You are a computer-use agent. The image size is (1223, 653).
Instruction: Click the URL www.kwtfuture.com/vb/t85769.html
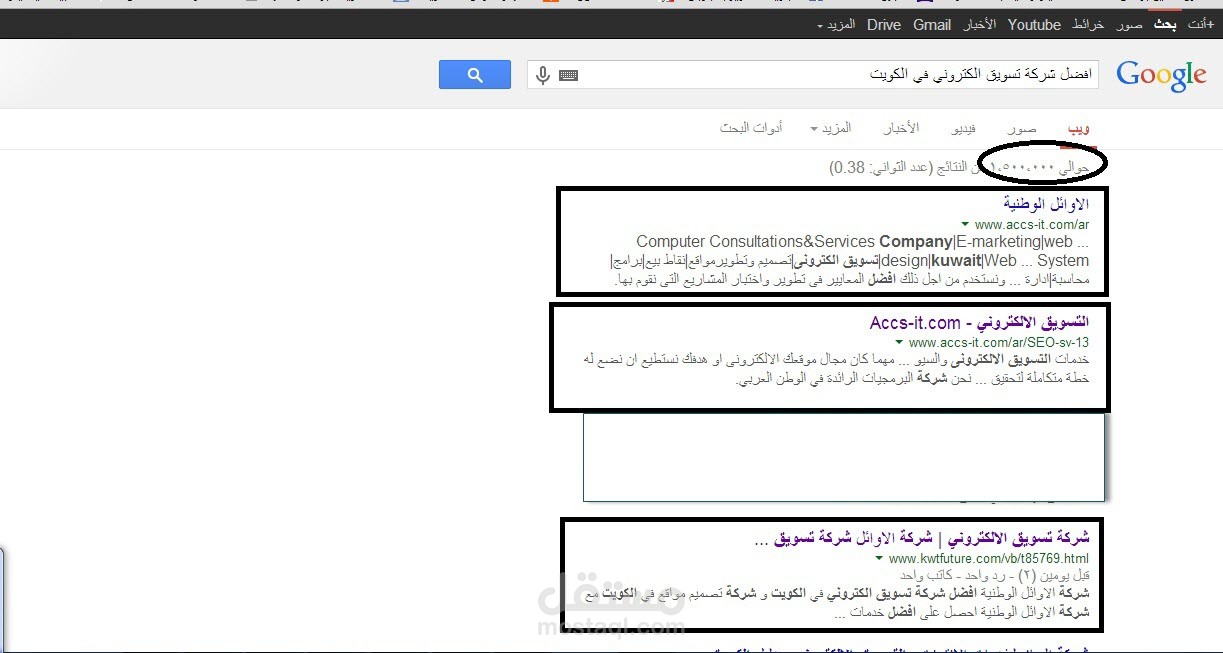(x=988, y=558)
